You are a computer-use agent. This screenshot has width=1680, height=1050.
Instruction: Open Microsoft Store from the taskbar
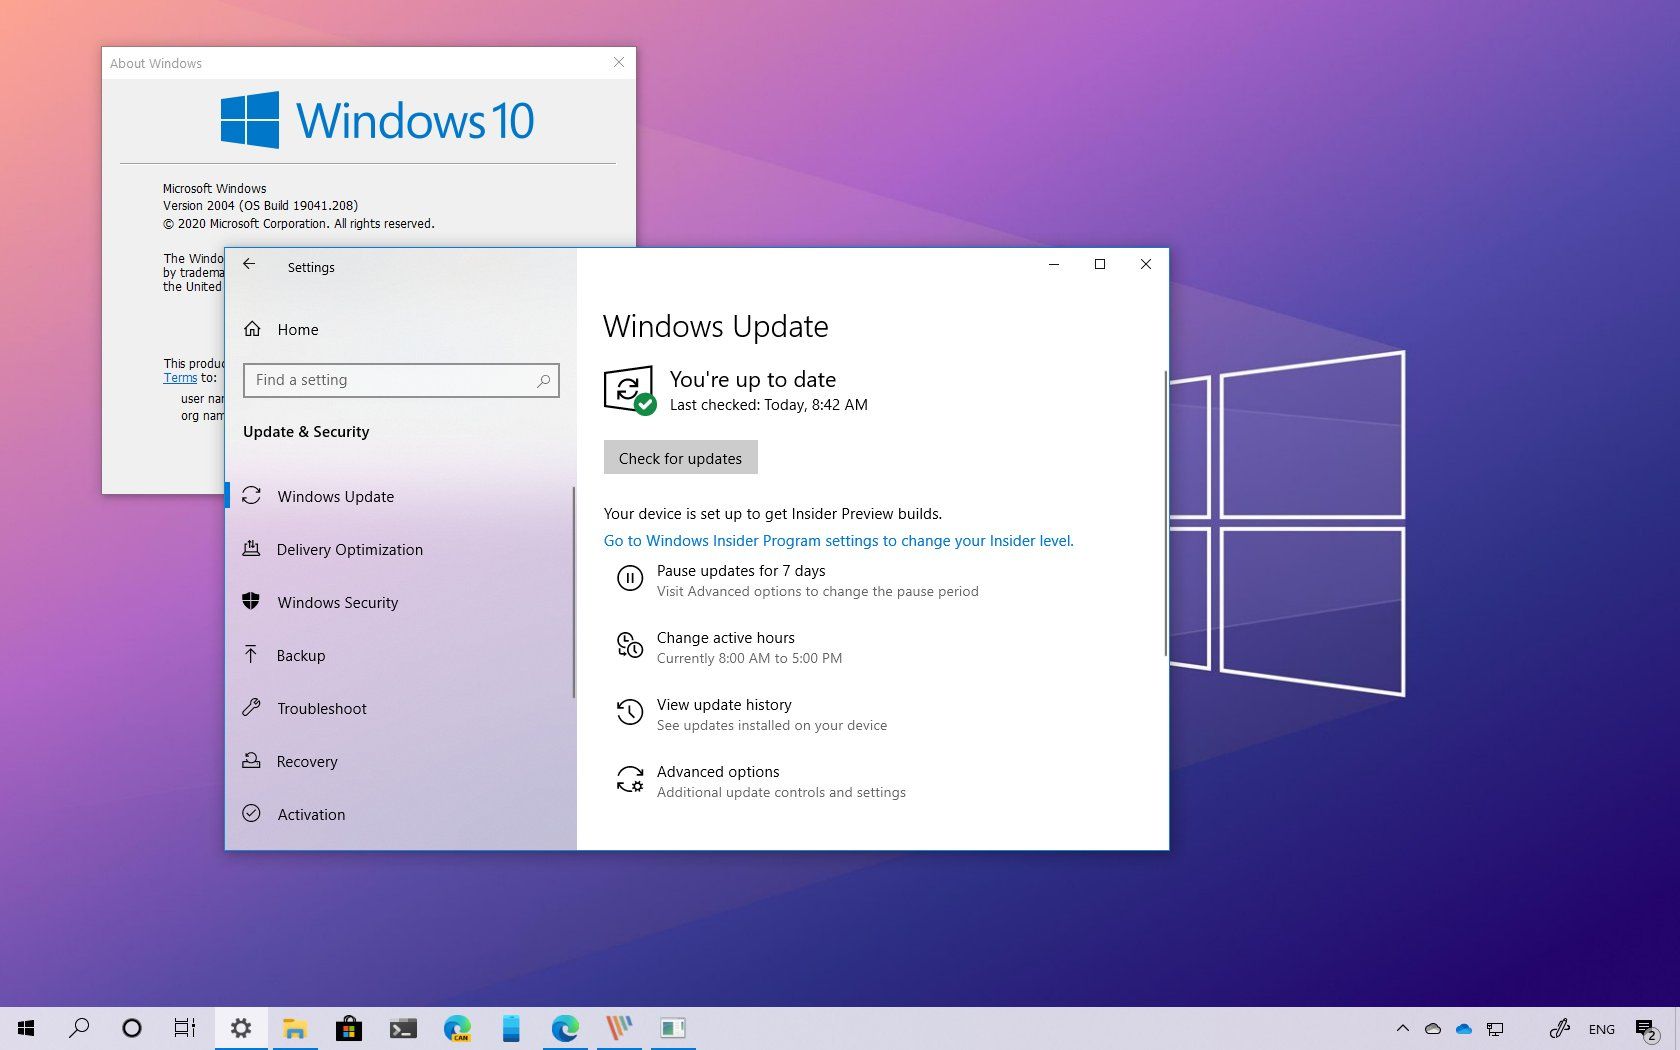pos(348,1028)
